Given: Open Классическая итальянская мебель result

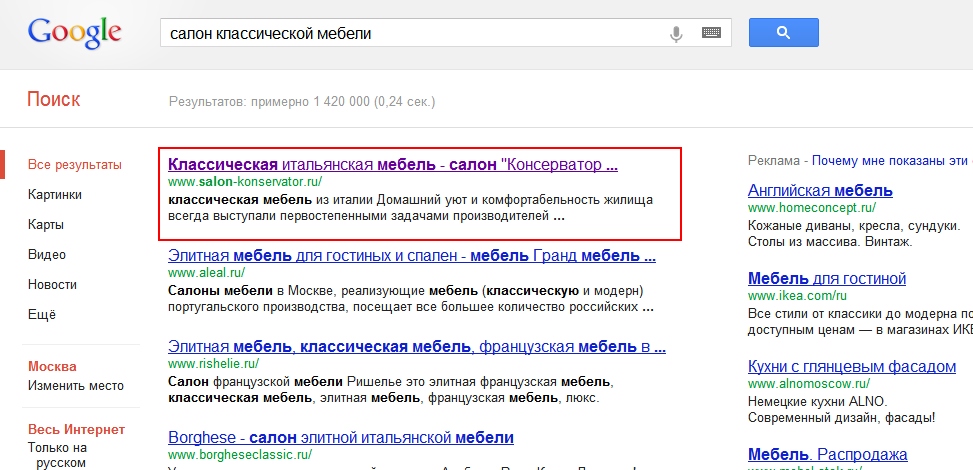Looking at the screenshot, I should pyautogui.click(x=393, y=165).
